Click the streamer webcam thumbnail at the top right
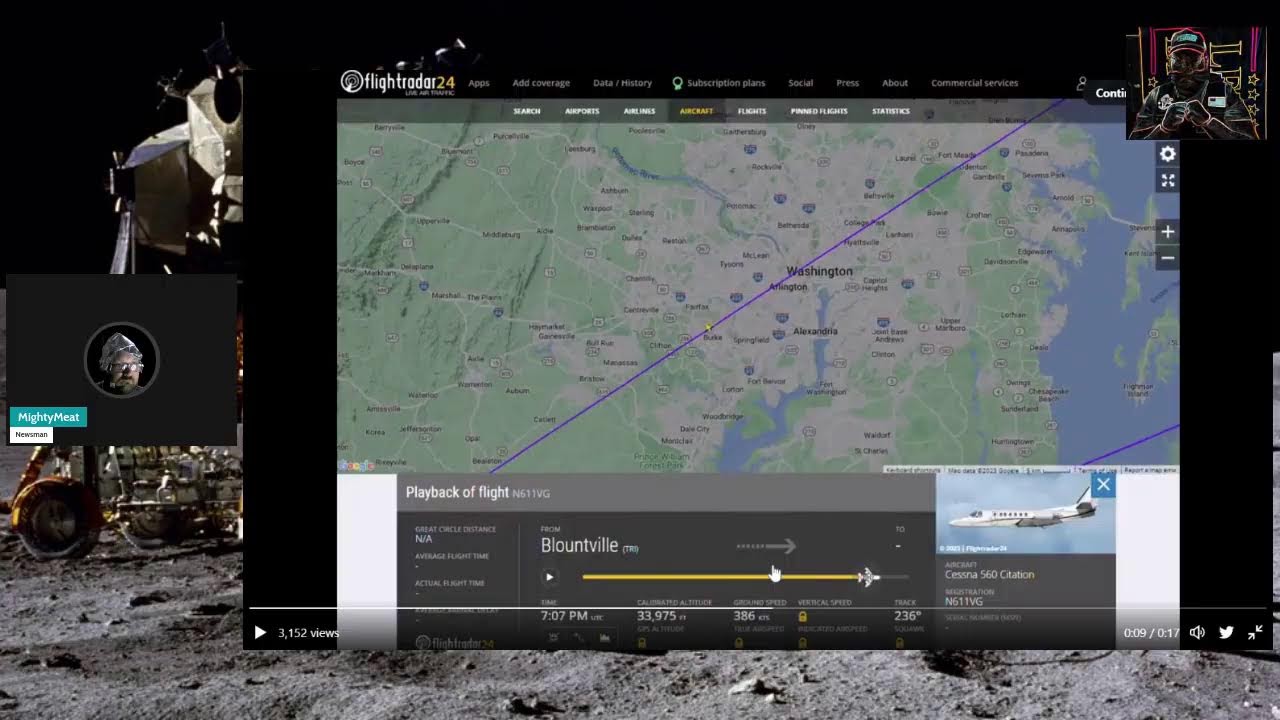This screenshot has width=1280, height=720. [1196, 83]
